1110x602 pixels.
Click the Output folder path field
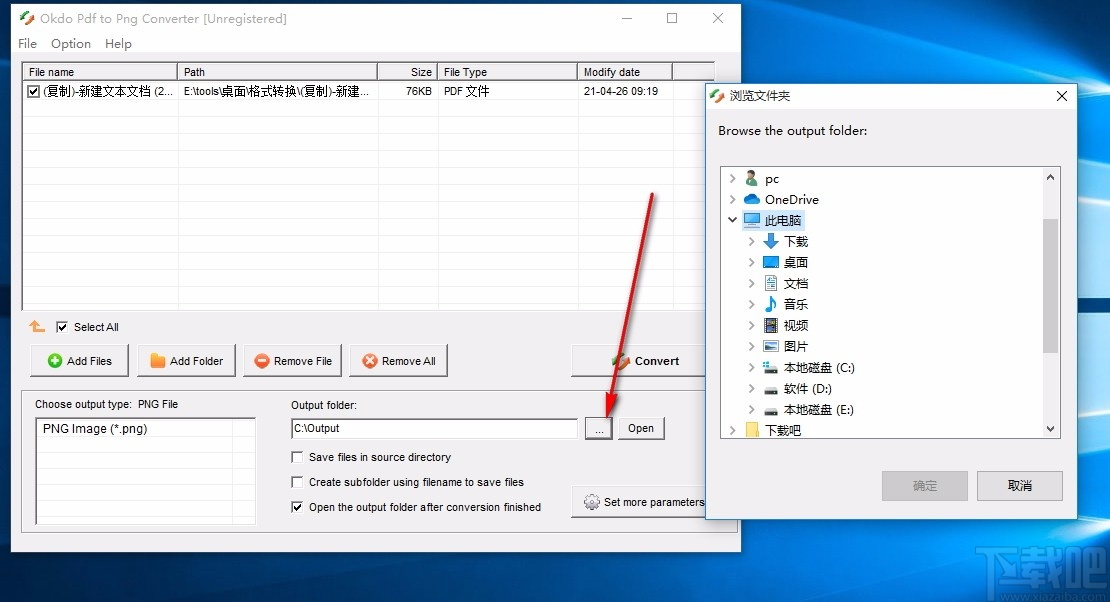pos(433,428)
